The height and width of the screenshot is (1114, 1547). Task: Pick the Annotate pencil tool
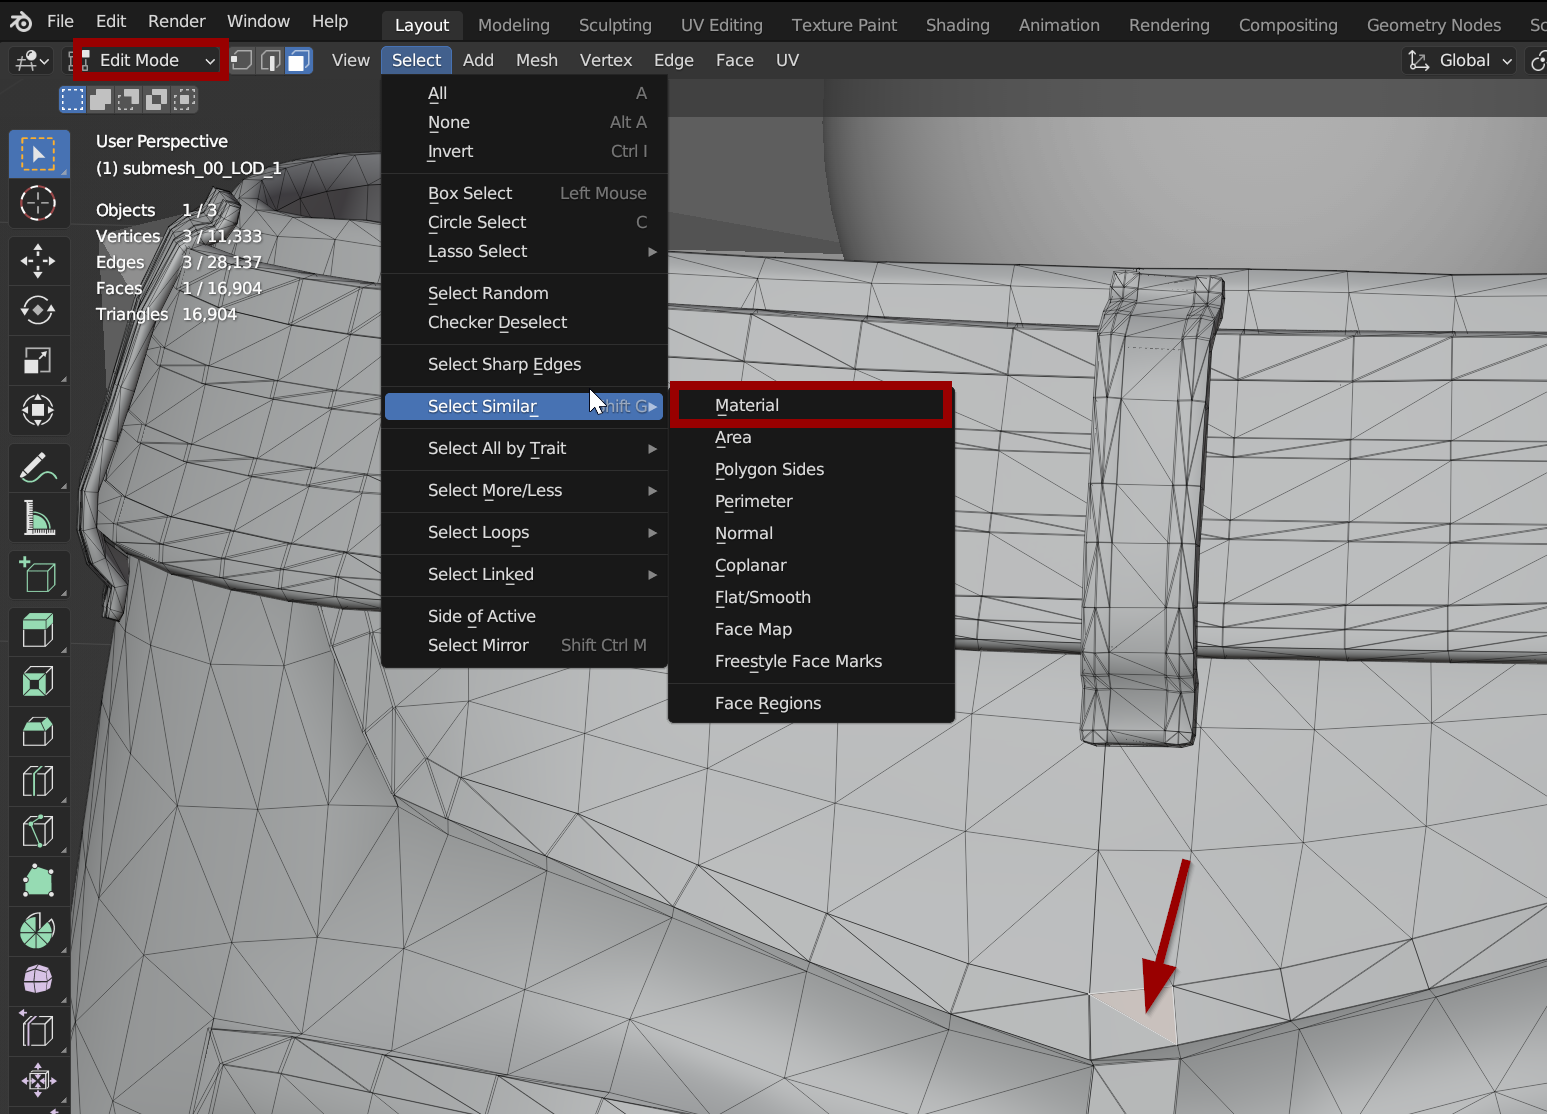[x=38, y=467]
